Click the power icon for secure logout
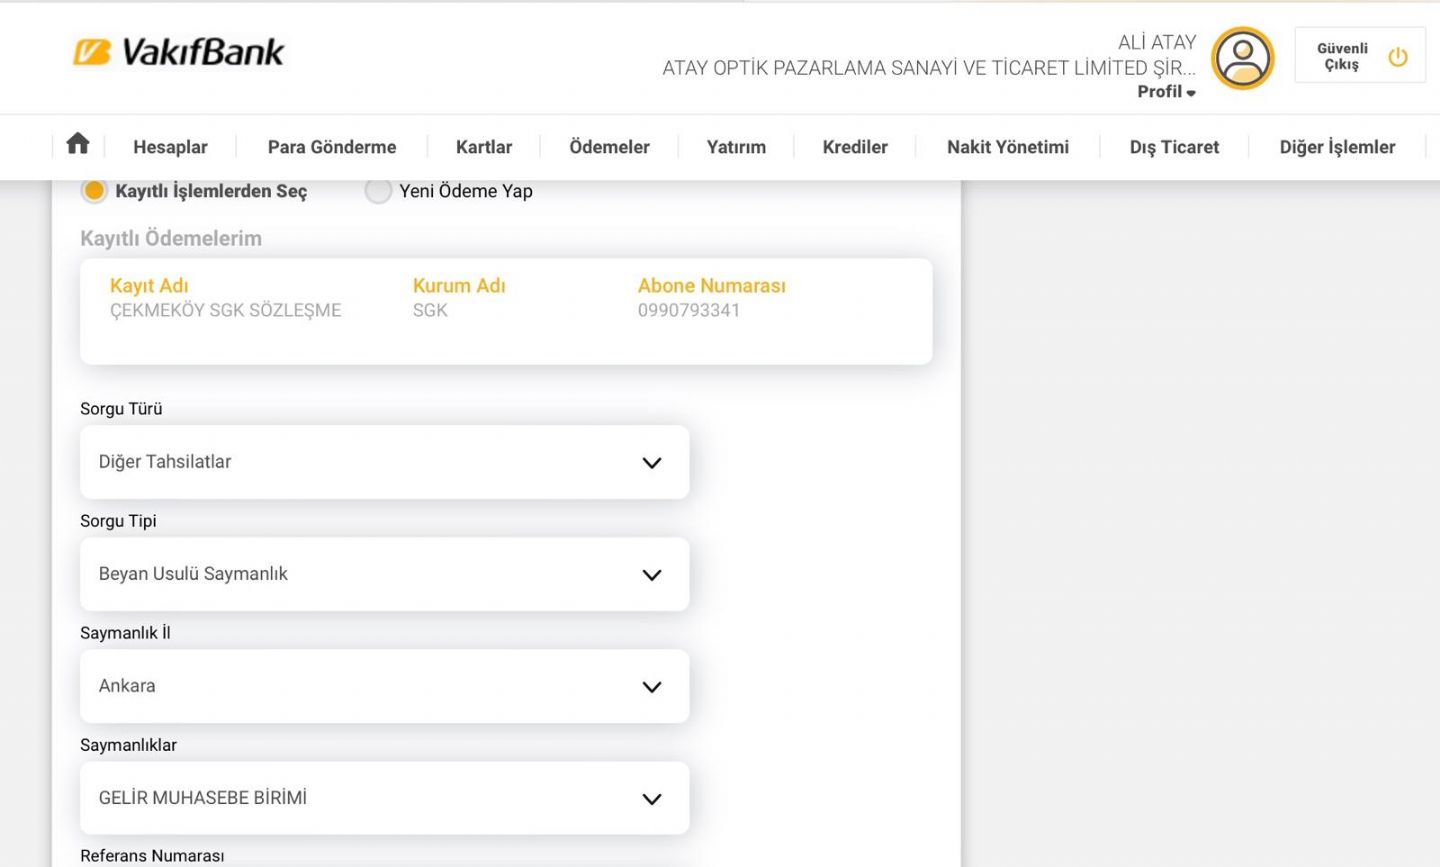This screenshot has height=867, width=1440. (x=1398, y=57)
